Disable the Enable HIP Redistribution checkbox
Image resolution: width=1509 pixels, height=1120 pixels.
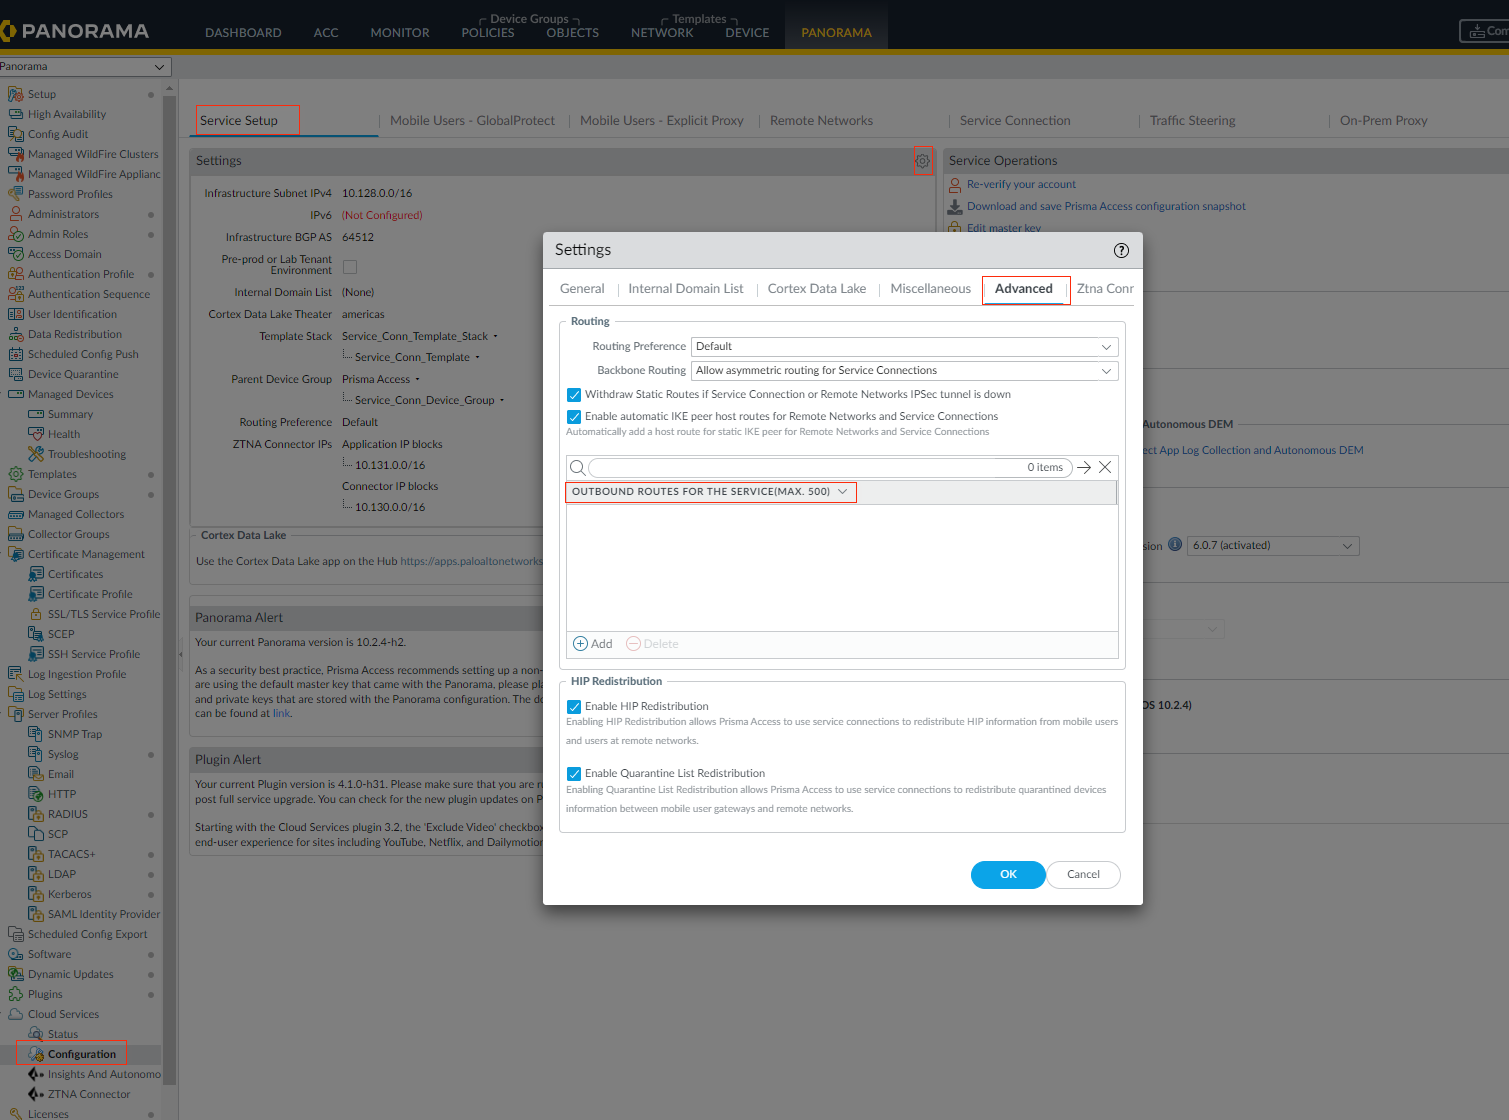point(574,706)
